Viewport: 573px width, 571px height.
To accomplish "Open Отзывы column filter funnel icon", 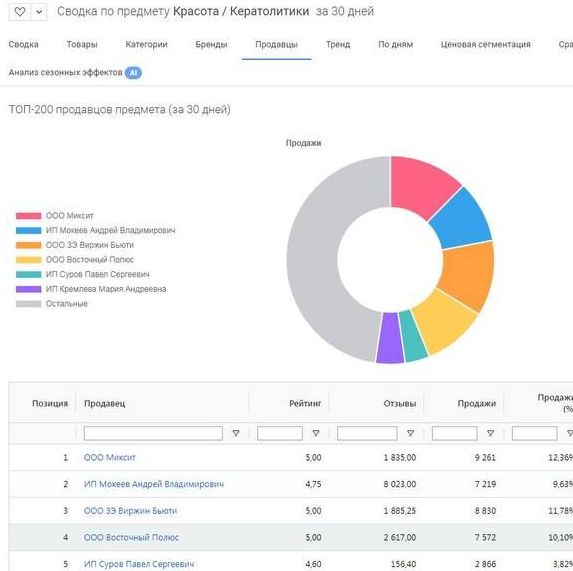I will point(411,433).
